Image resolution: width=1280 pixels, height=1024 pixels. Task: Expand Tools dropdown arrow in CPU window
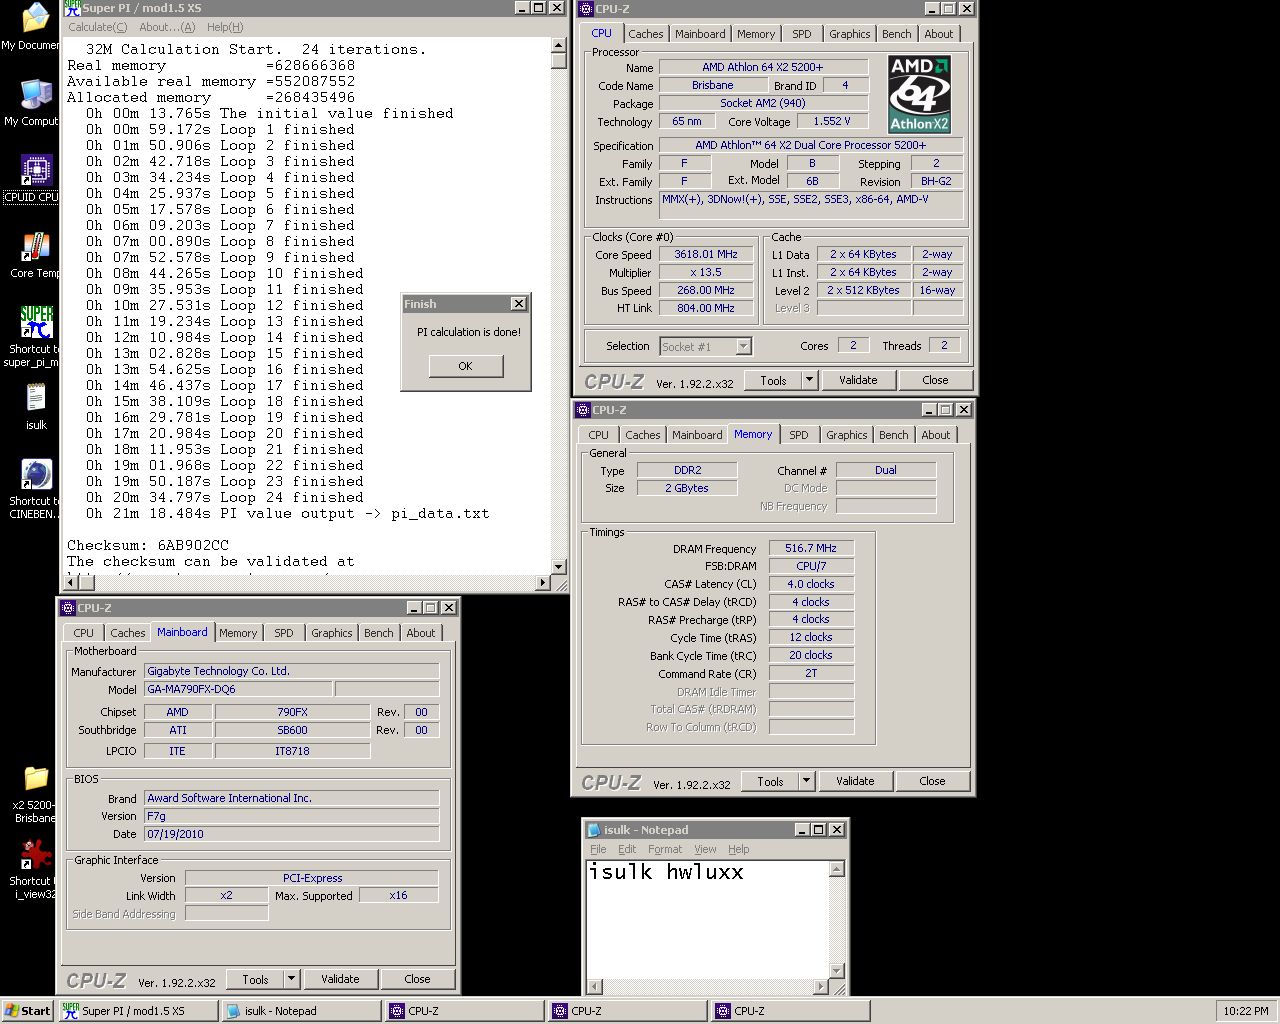tap(810, 380)
